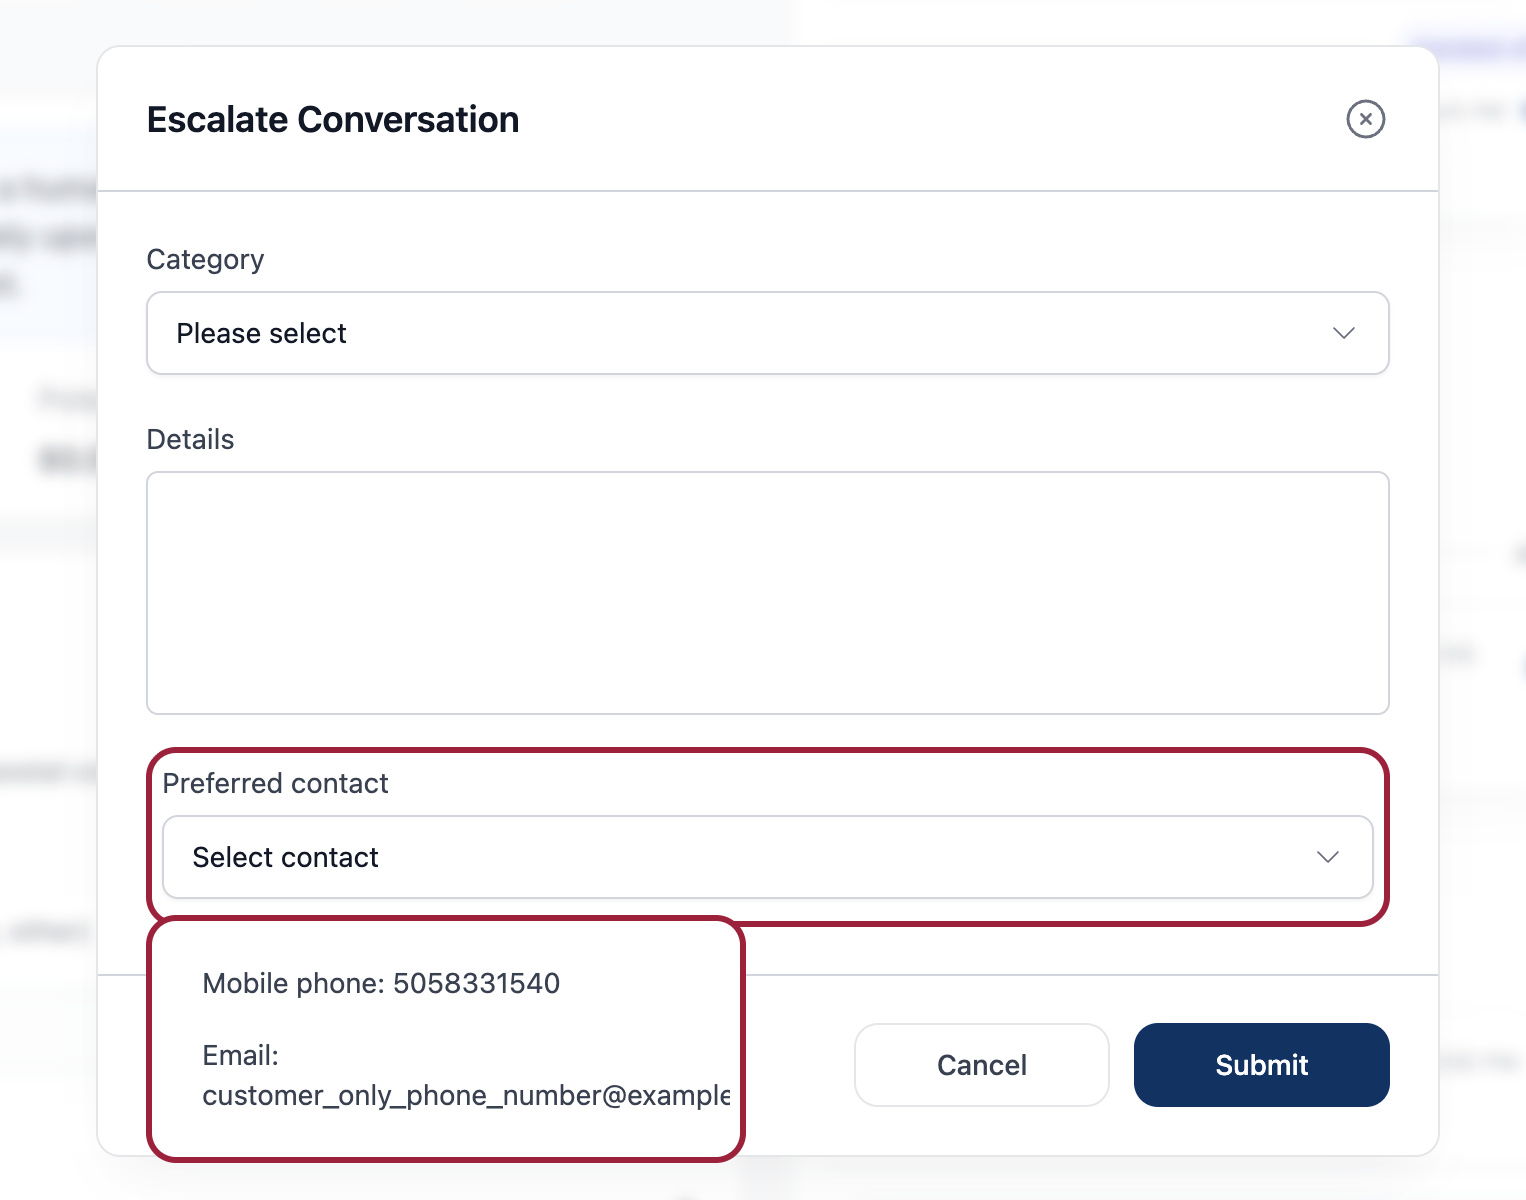Viewport: 1526px width, 1200px height.
Task: Click the Details label
Action: coord(190,438)
